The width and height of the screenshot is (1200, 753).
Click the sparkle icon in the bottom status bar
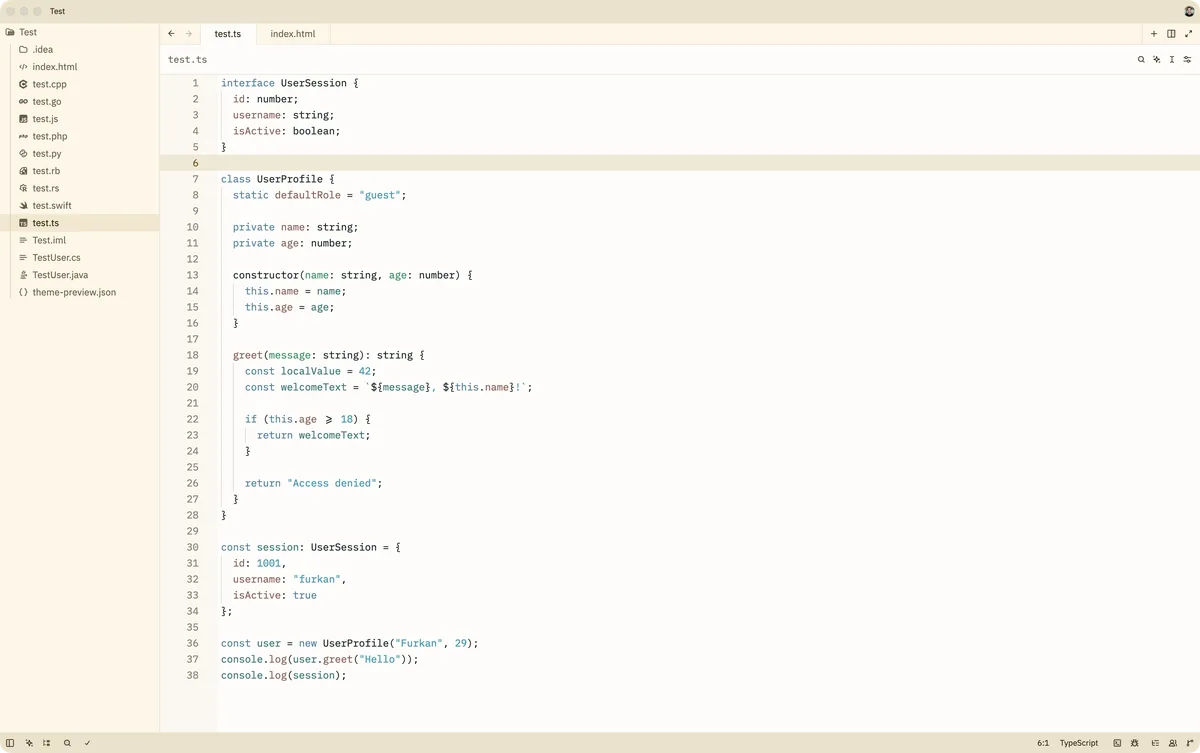pyautogui.click(x=29, y=743)
